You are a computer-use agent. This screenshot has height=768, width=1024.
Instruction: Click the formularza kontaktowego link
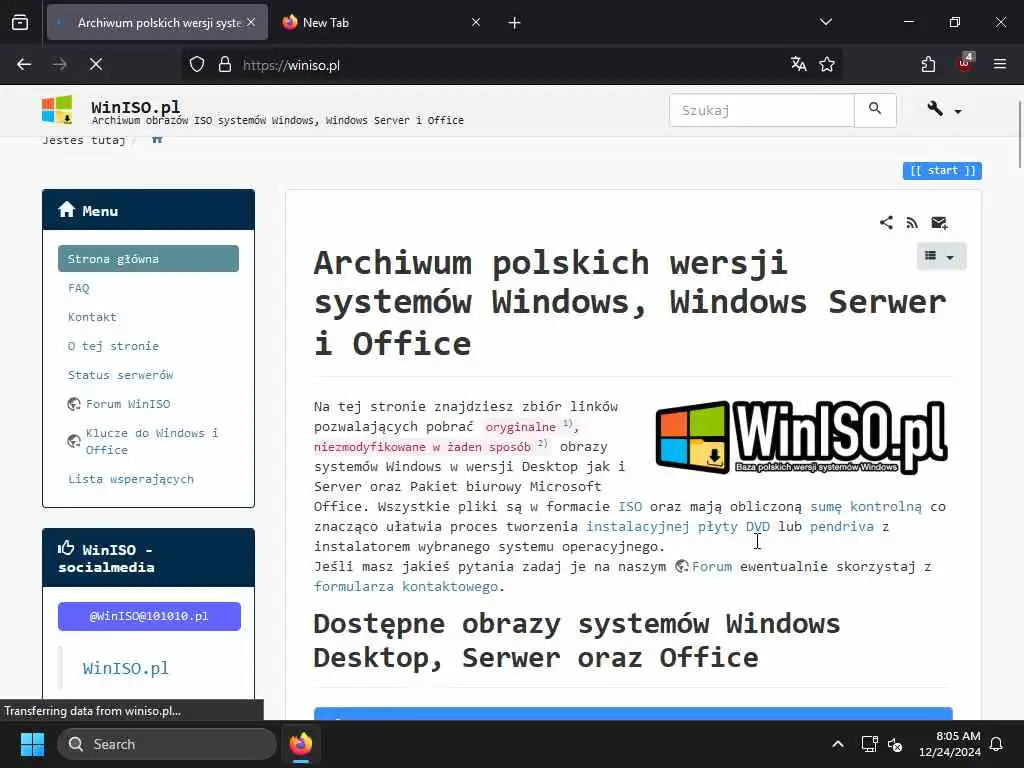coord(406,586)
